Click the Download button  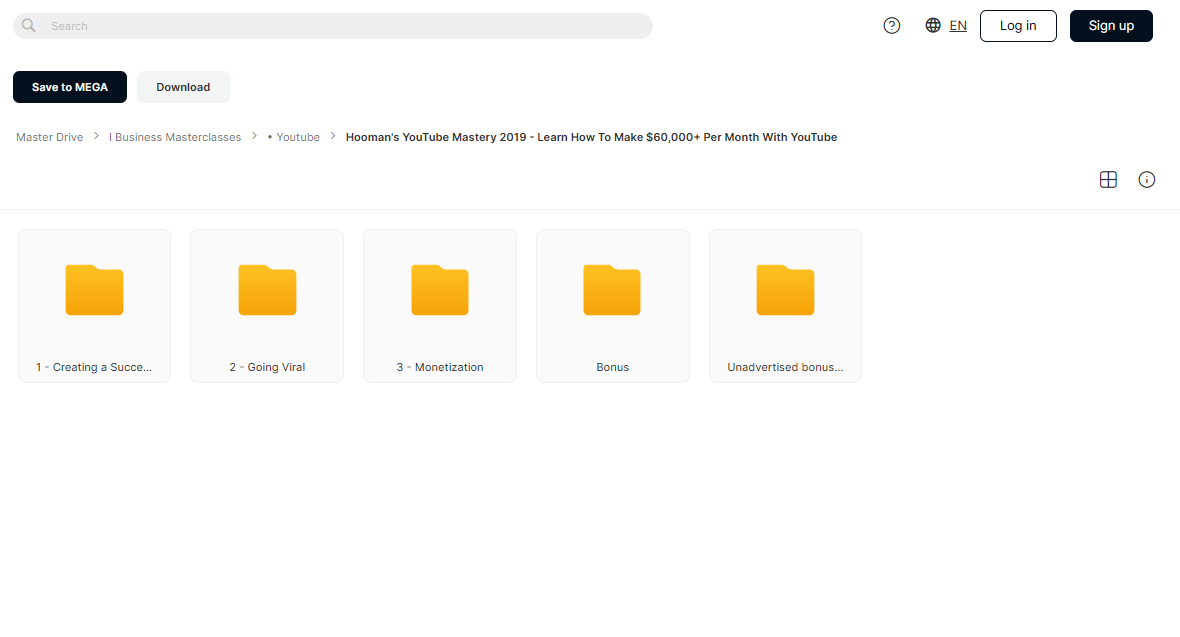pyautogui.click(x=183, y=87)
